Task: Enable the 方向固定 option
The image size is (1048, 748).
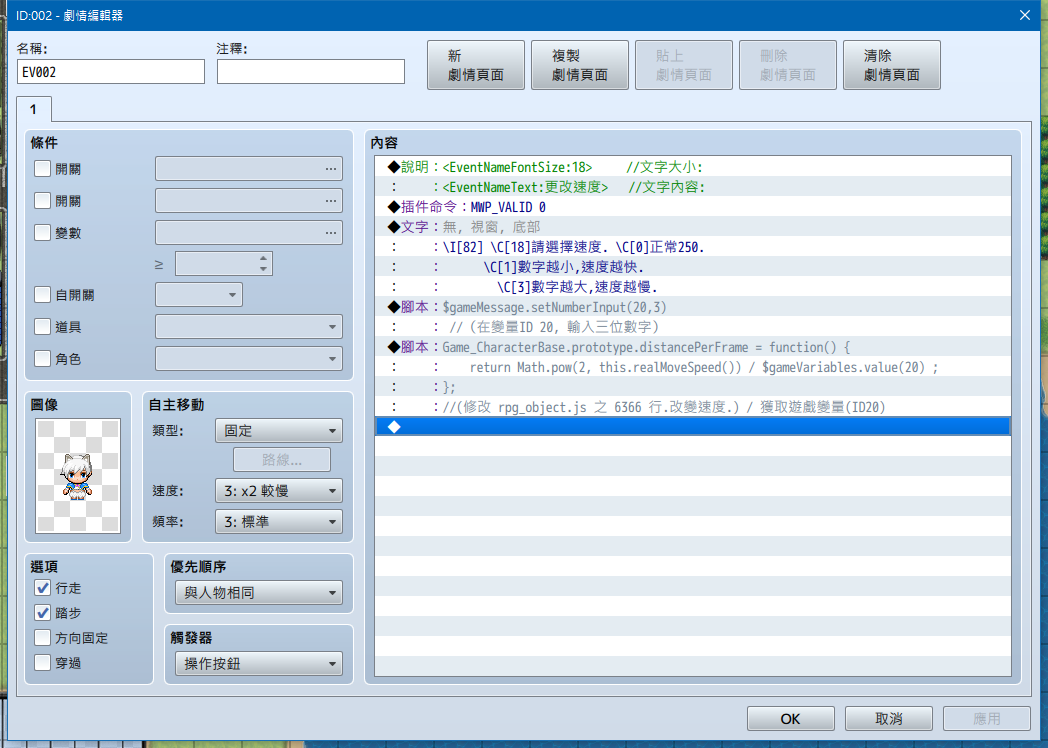Action: point(42,638)
